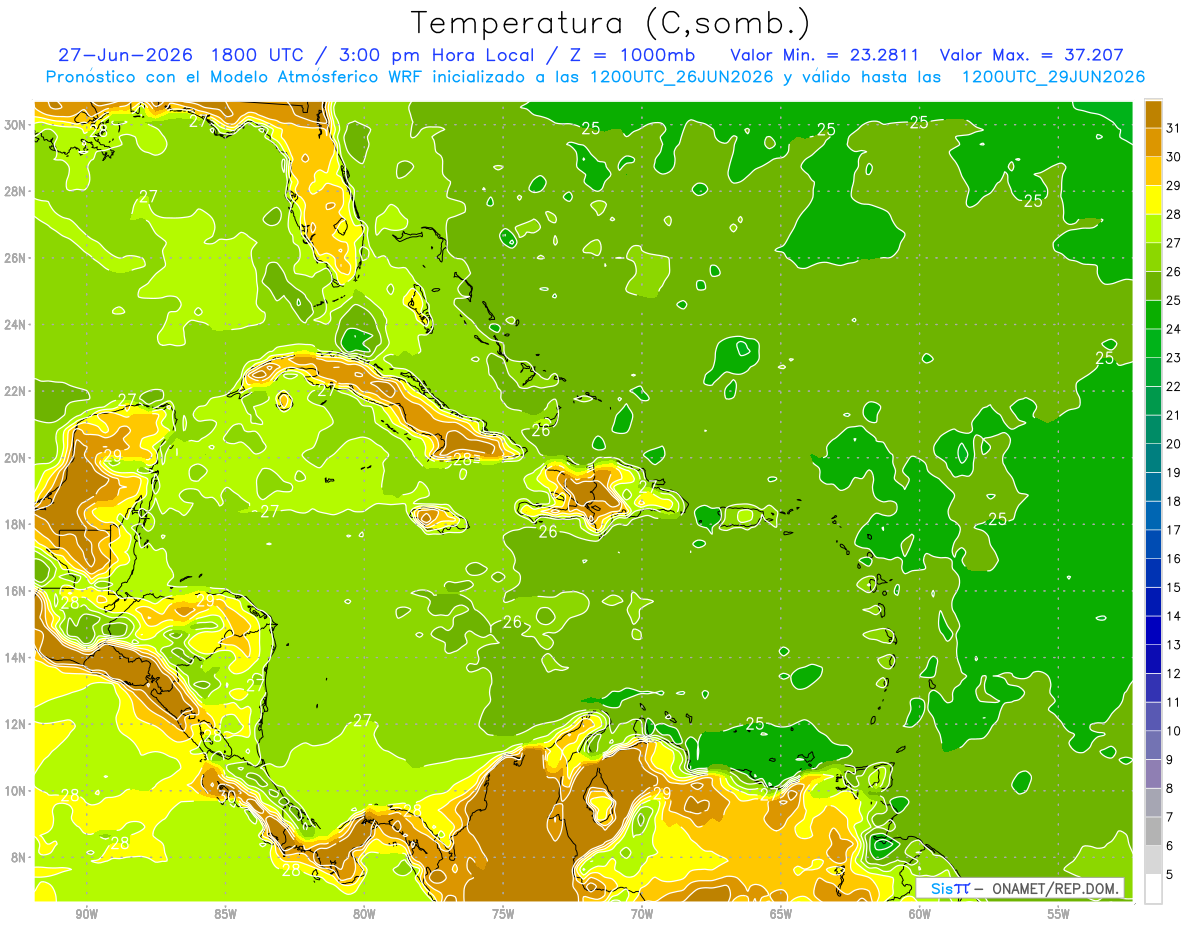The width and height of the screenshot is (1200, 927).
Task: Click the "80W" longitude axis label
Action: click(365, 914)
